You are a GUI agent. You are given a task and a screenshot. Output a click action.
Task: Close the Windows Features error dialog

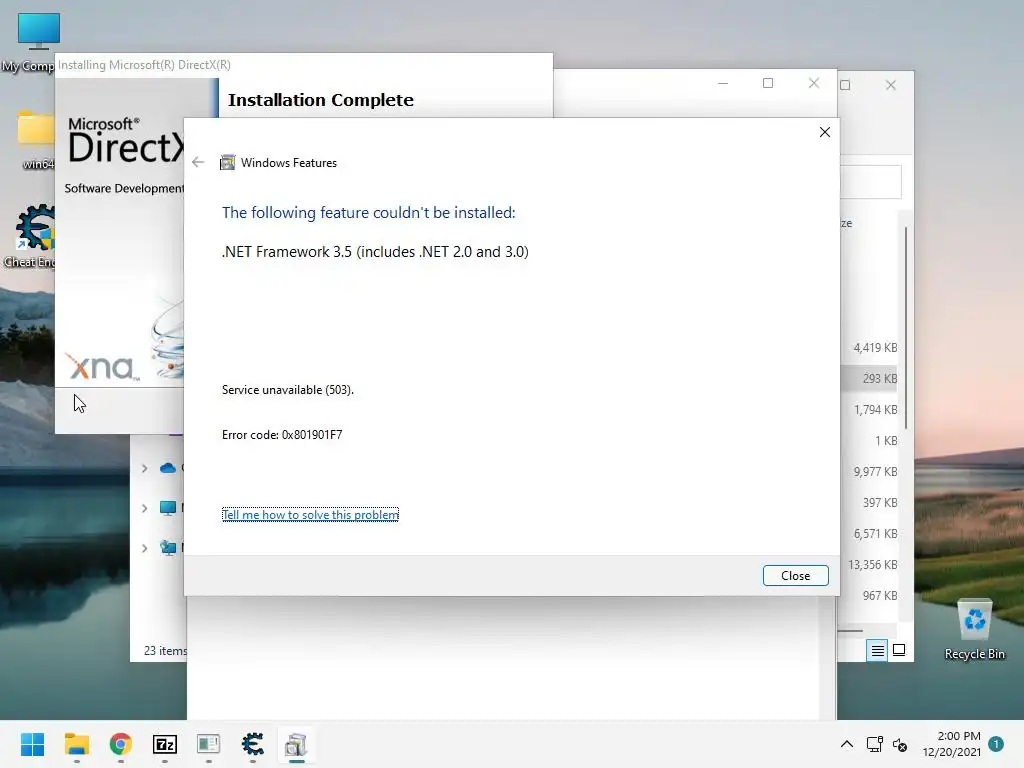[795, 575]
